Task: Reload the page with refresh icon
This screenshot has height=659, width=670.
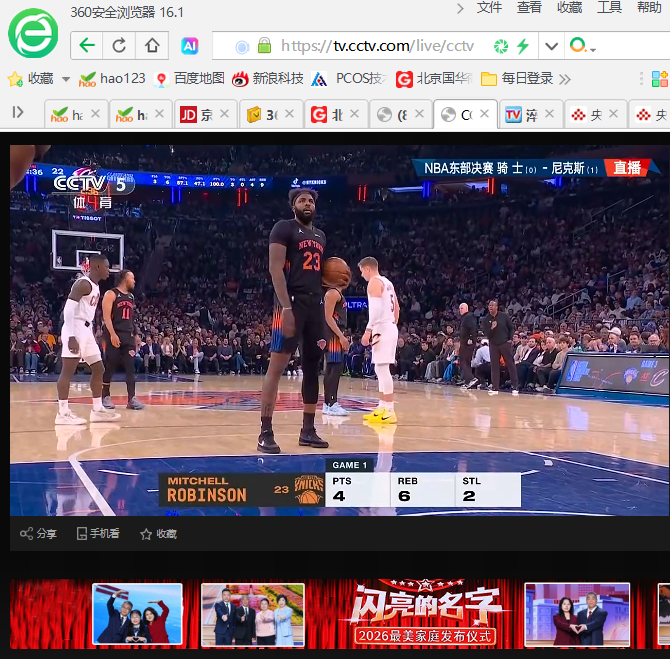Action: [119, 45]
